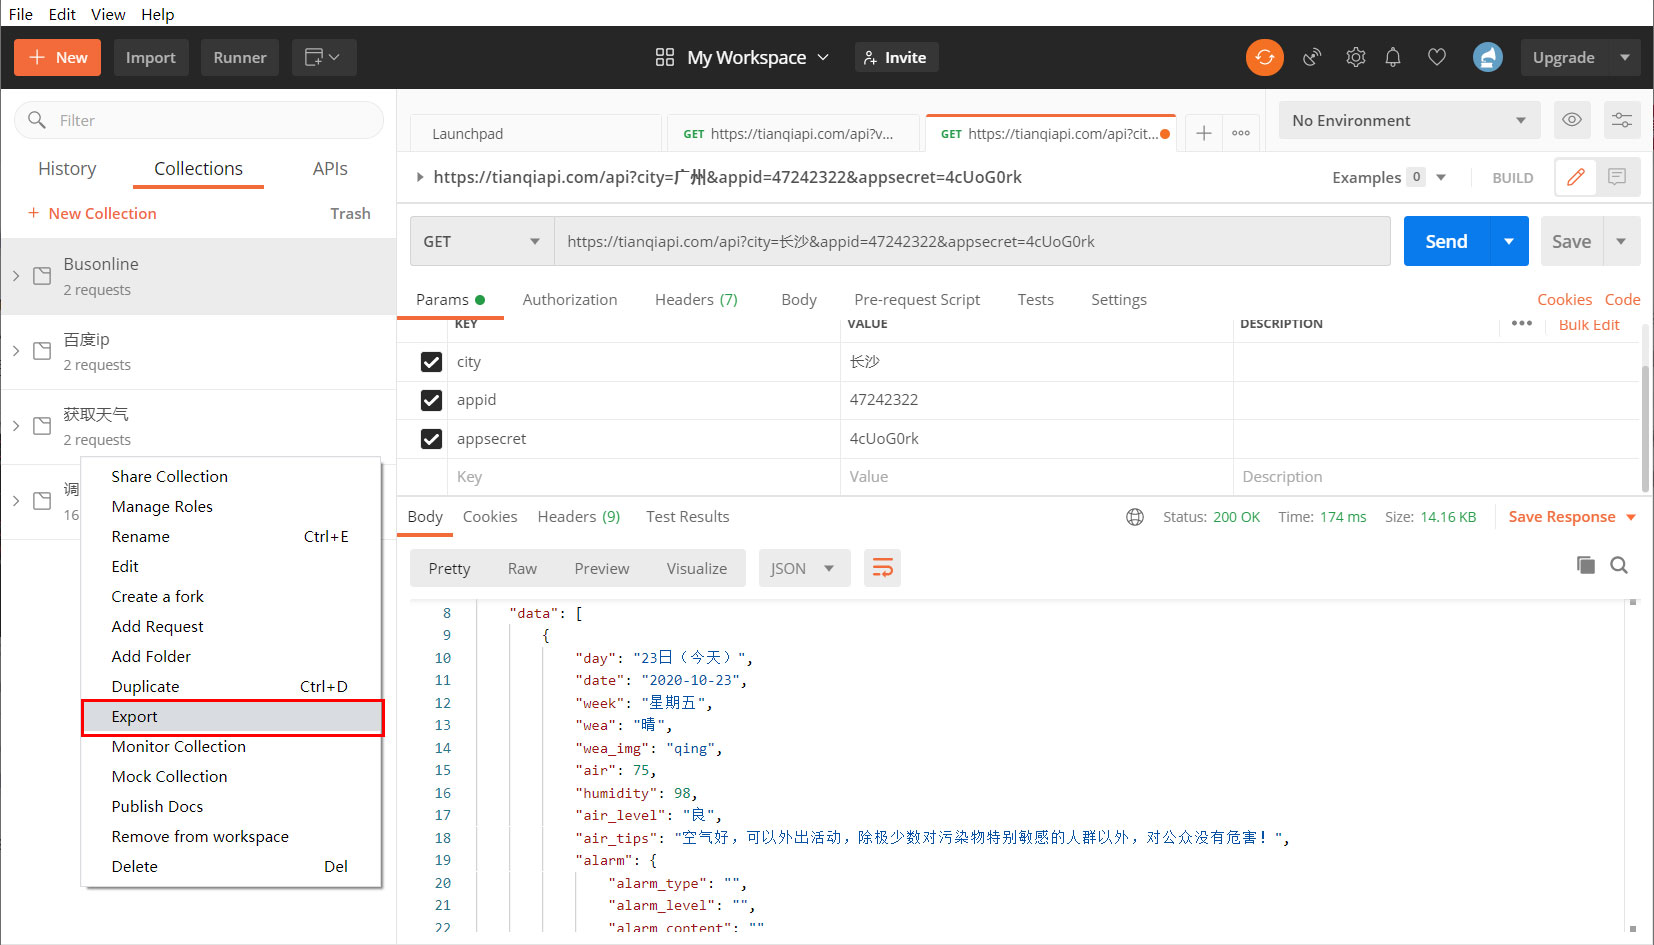Open the Upgrade dropdown arrow
The image size is (1654, 945).
click(x=1625, y=57)
